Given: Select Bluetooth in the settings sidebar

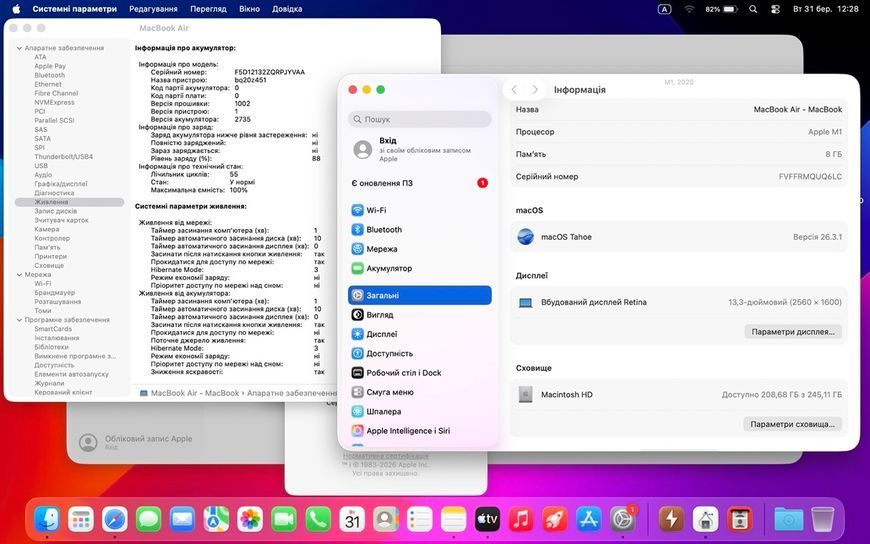Looking at the screenshot, I should pyautogui.click(x=419, y=230).
